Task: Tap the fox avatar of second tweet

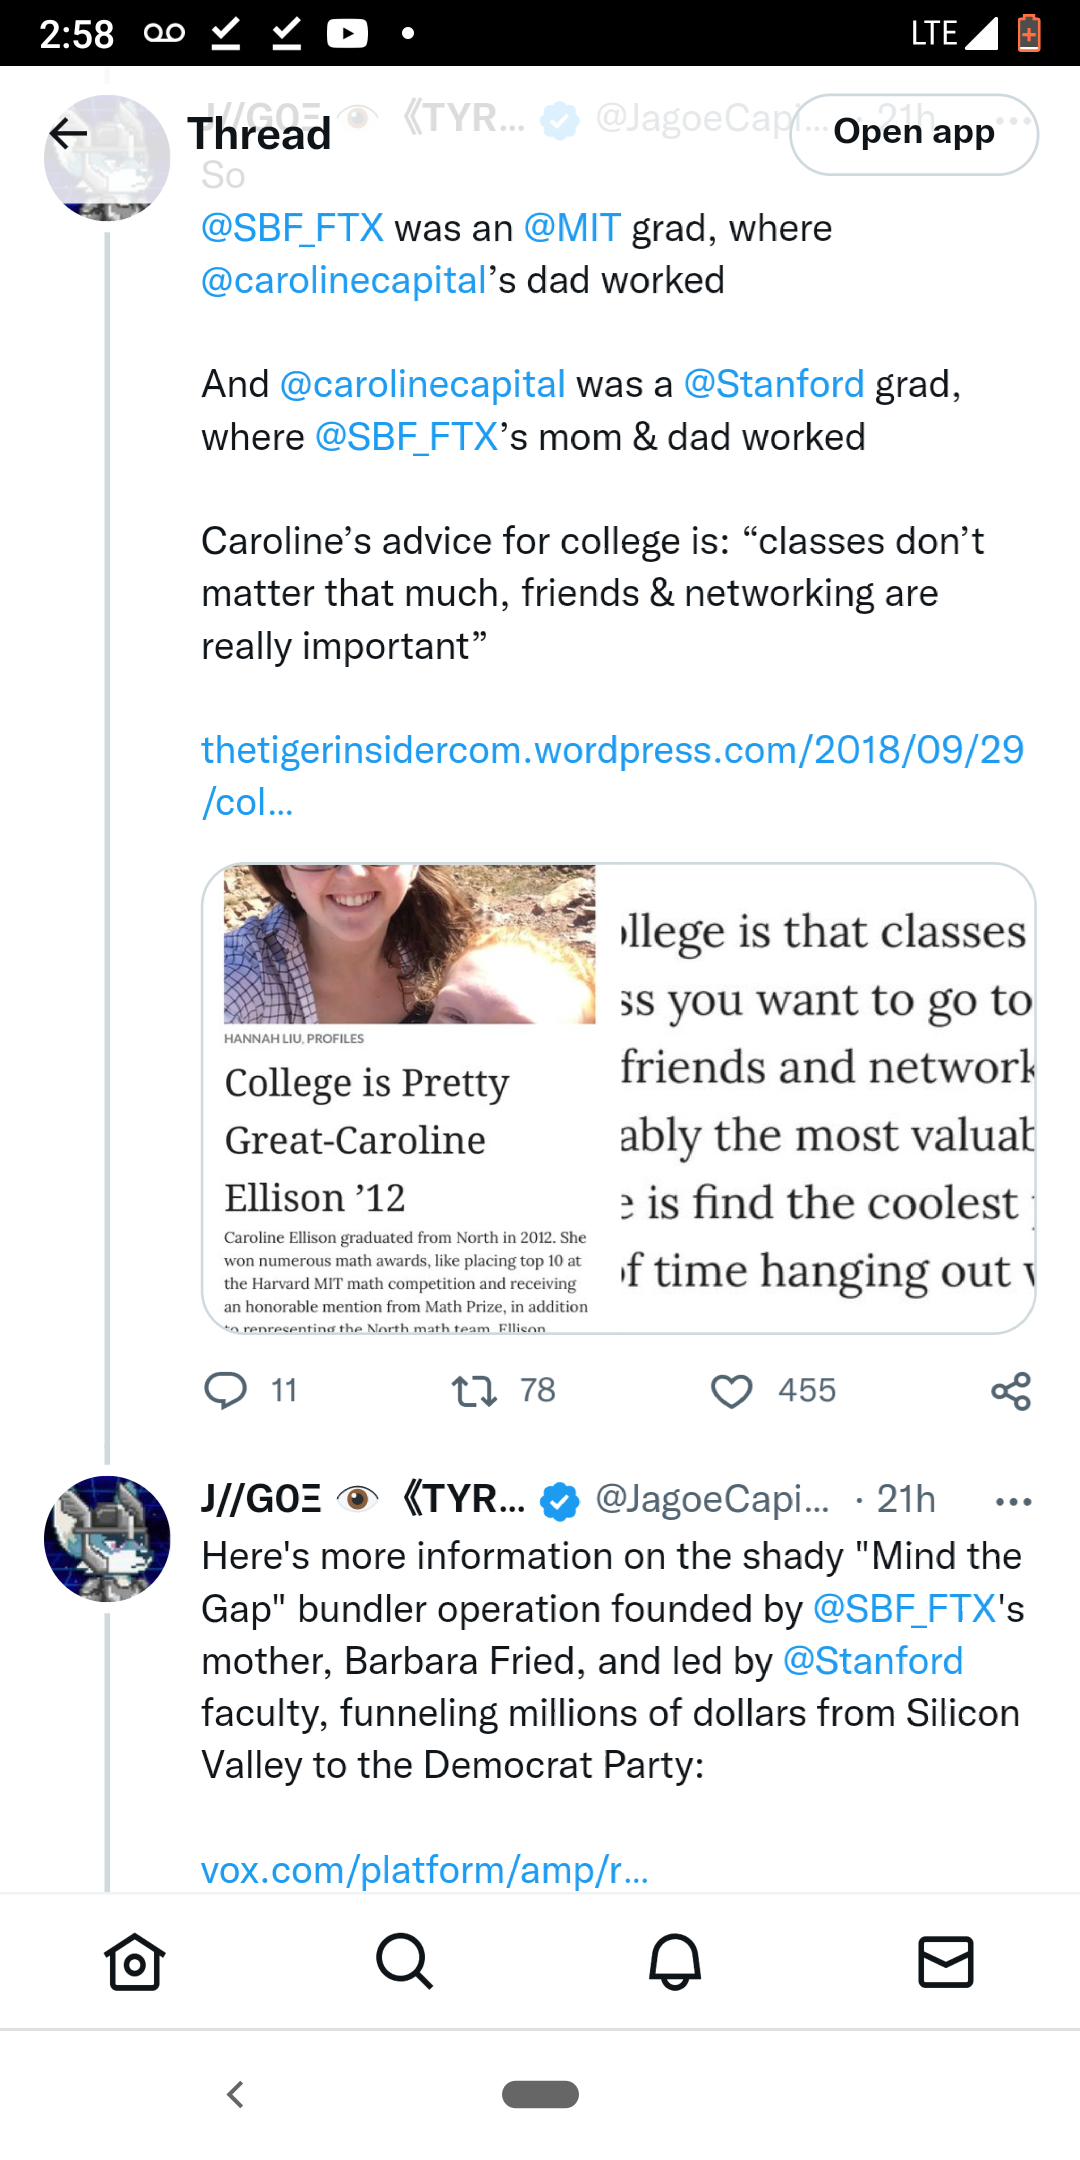Action: 107,1538
